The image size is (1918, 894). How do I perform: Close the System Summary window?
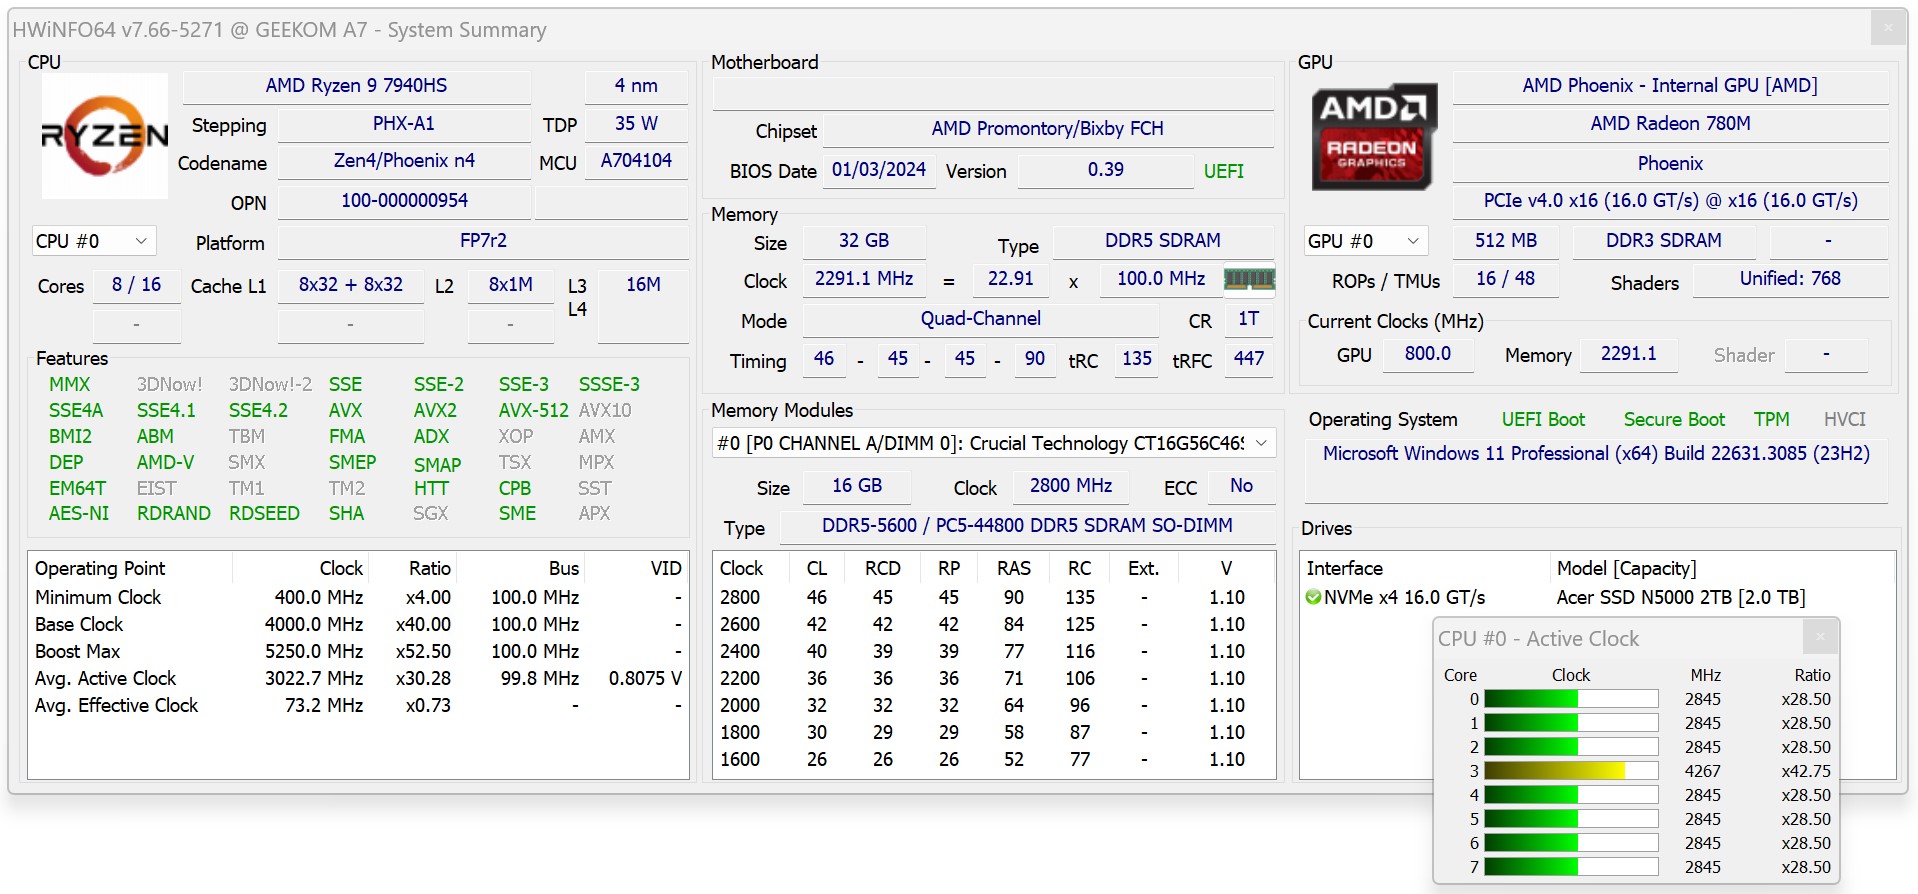pos(1887,28)
